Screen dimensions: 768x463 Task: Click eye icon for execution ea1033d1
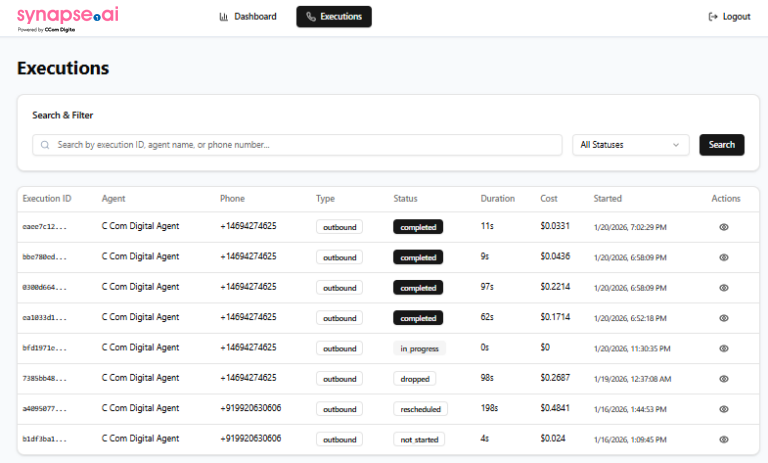pos(724,318)
